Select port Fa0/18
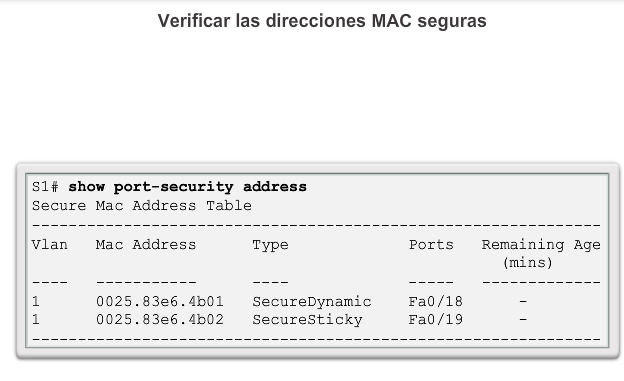Image resolution: width=624 pixels, height=381 pixels. [x=435, y=302]
